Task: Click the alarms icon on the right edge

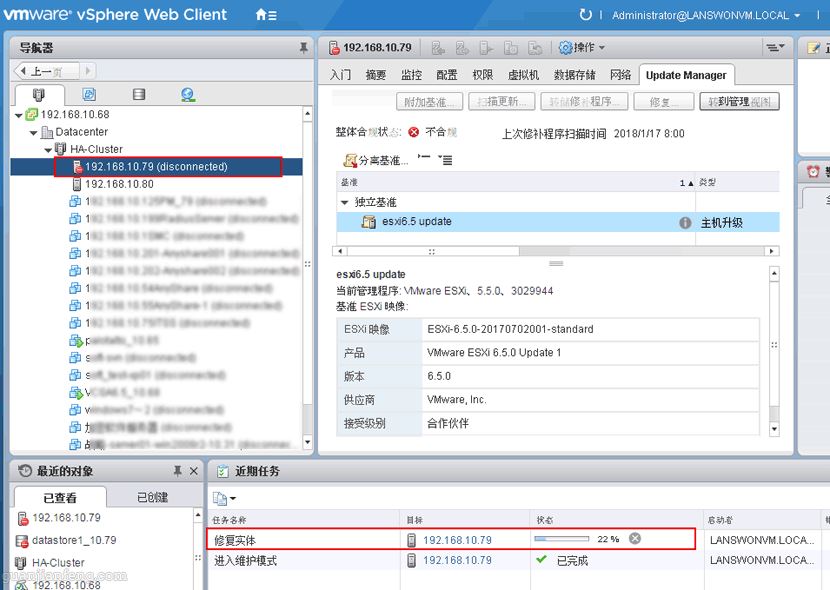Action: (812, 172)
